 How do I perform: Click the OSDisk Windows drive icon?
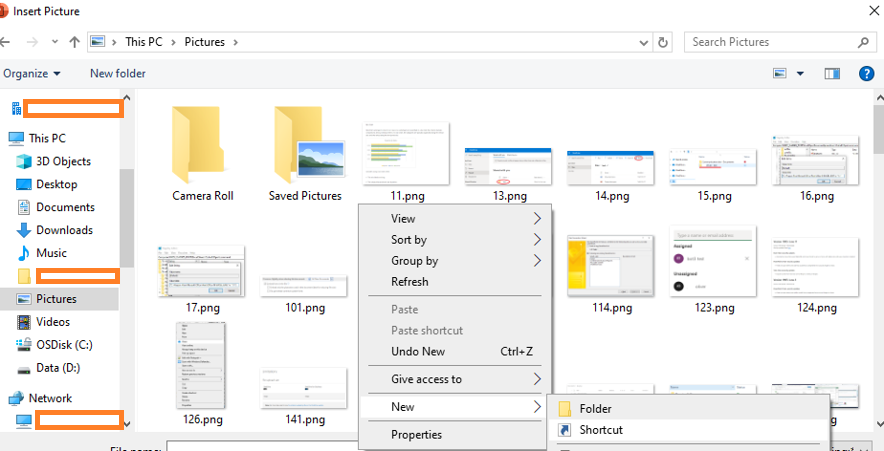pos(24,344)
